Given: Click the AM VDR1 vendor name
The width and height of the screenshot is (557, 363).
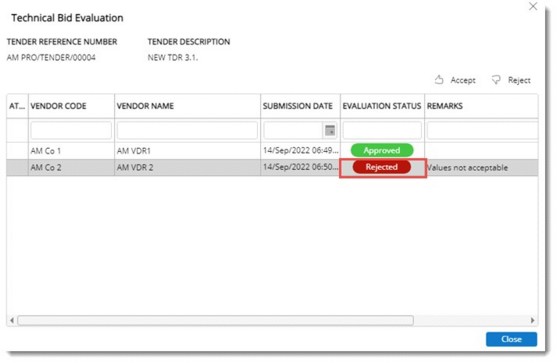Looking at the screenshot, I should 134,151.
